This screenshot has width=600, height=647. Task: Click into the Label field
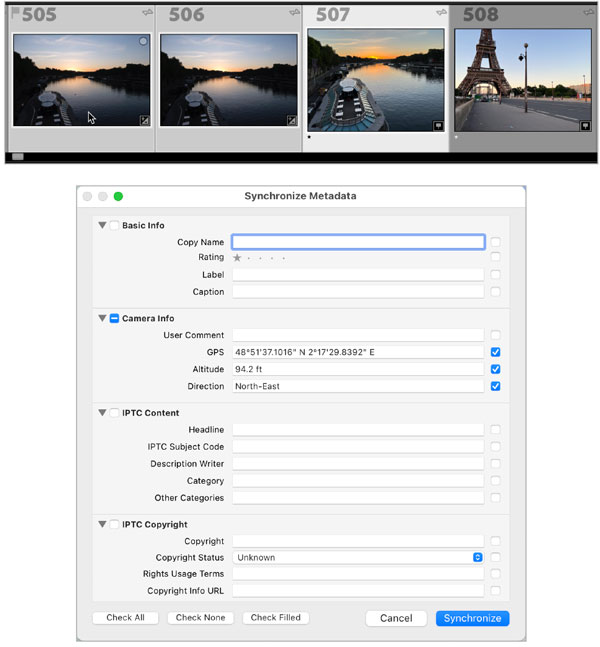(358, 275)
